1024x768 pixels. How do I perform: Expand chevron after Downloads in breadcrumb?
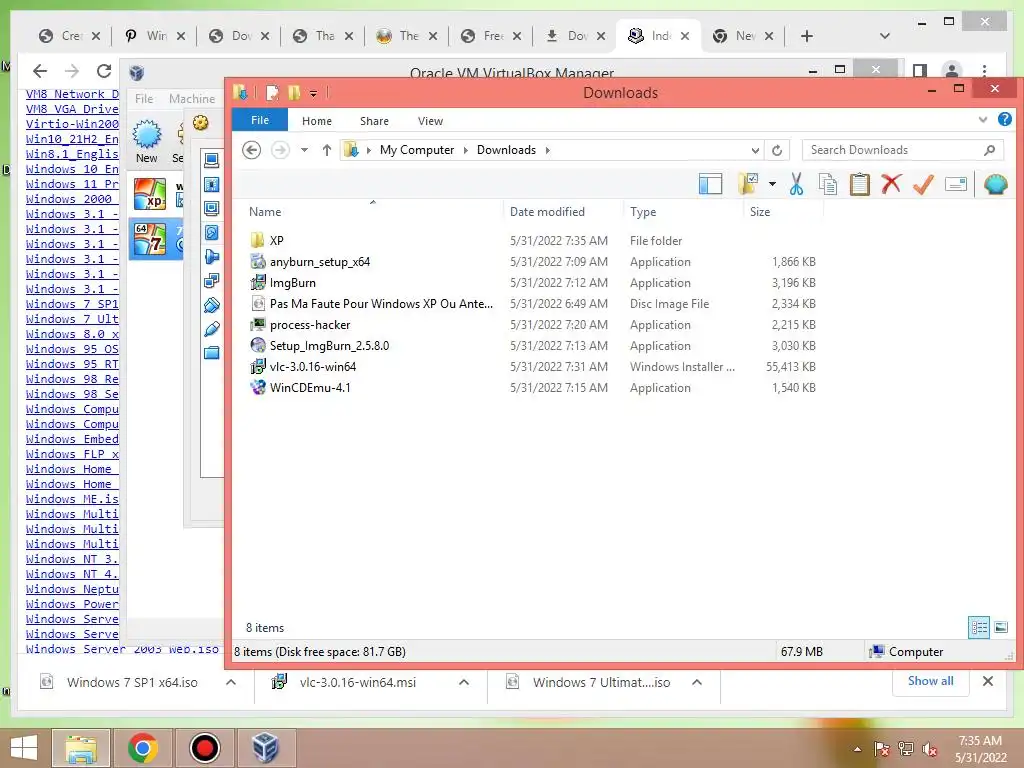click(x=547, y=150)
